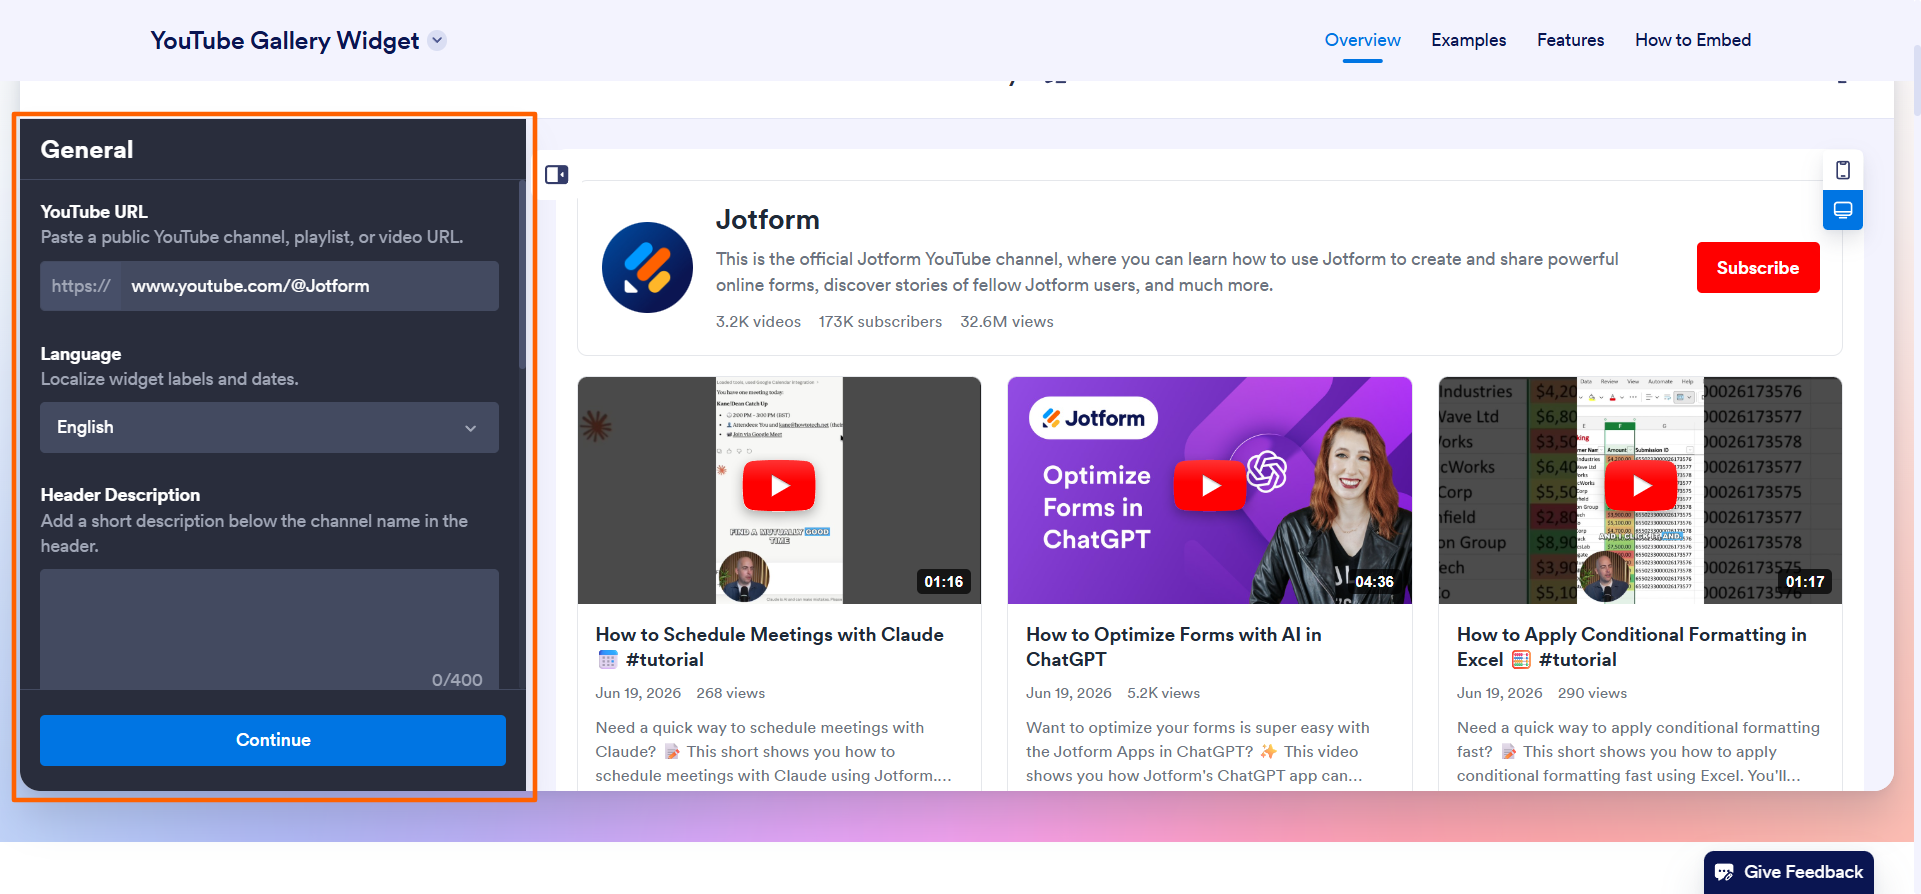Open the How to Embed tab
This screenshot has width=1921, height=894.
pyautogui.click(x=1693, y=40)
